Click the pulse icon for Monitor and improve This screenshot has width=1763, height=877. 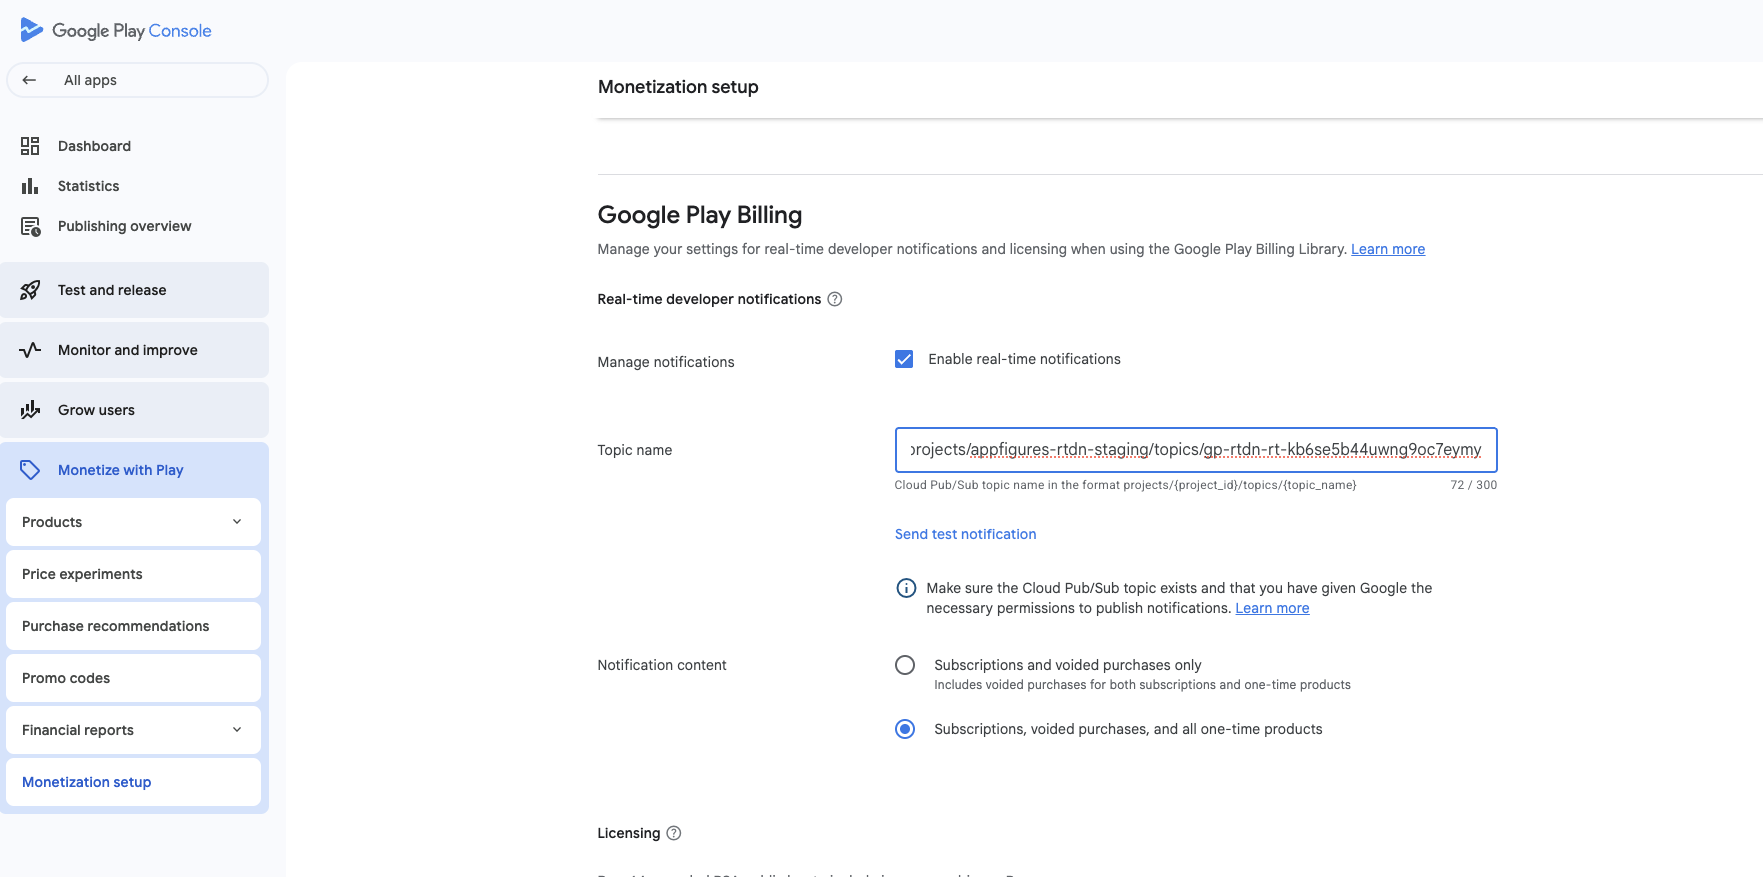30,350
